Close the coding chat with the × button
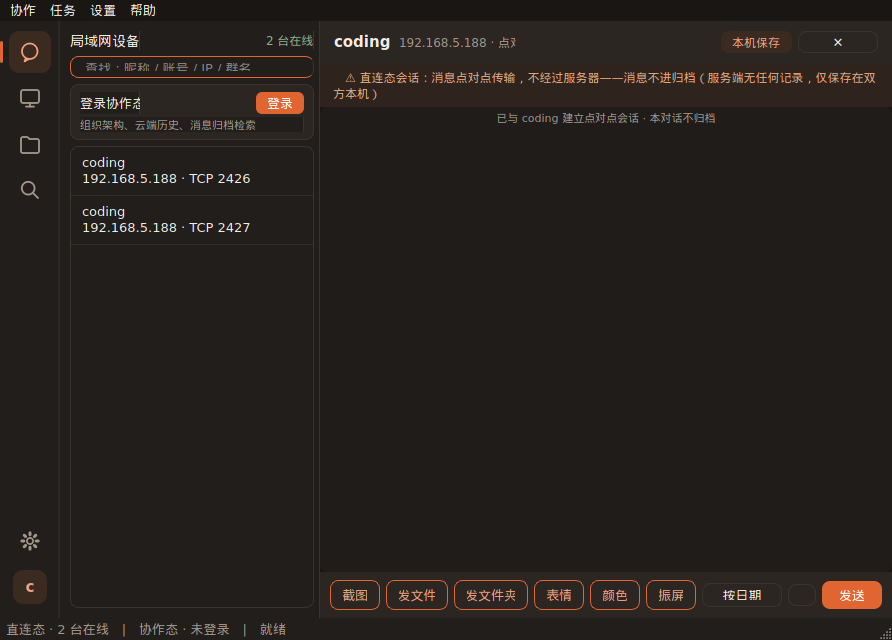 pos(837,42)
